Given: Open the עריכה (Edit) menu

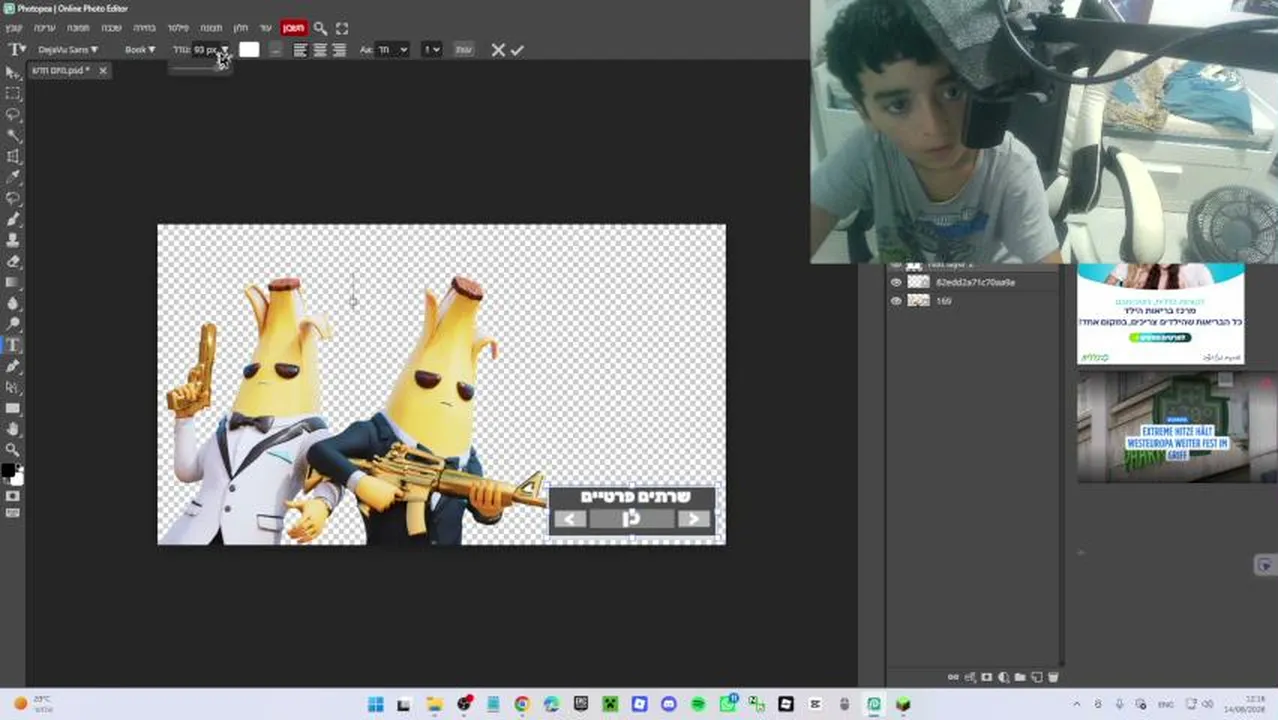Looking at the screenshot, I should [x=45, y=28].
